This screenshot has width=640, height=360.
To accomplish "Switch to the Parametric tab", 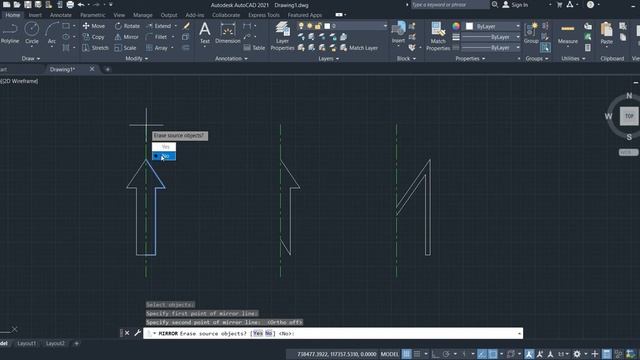I will [93, 15].
